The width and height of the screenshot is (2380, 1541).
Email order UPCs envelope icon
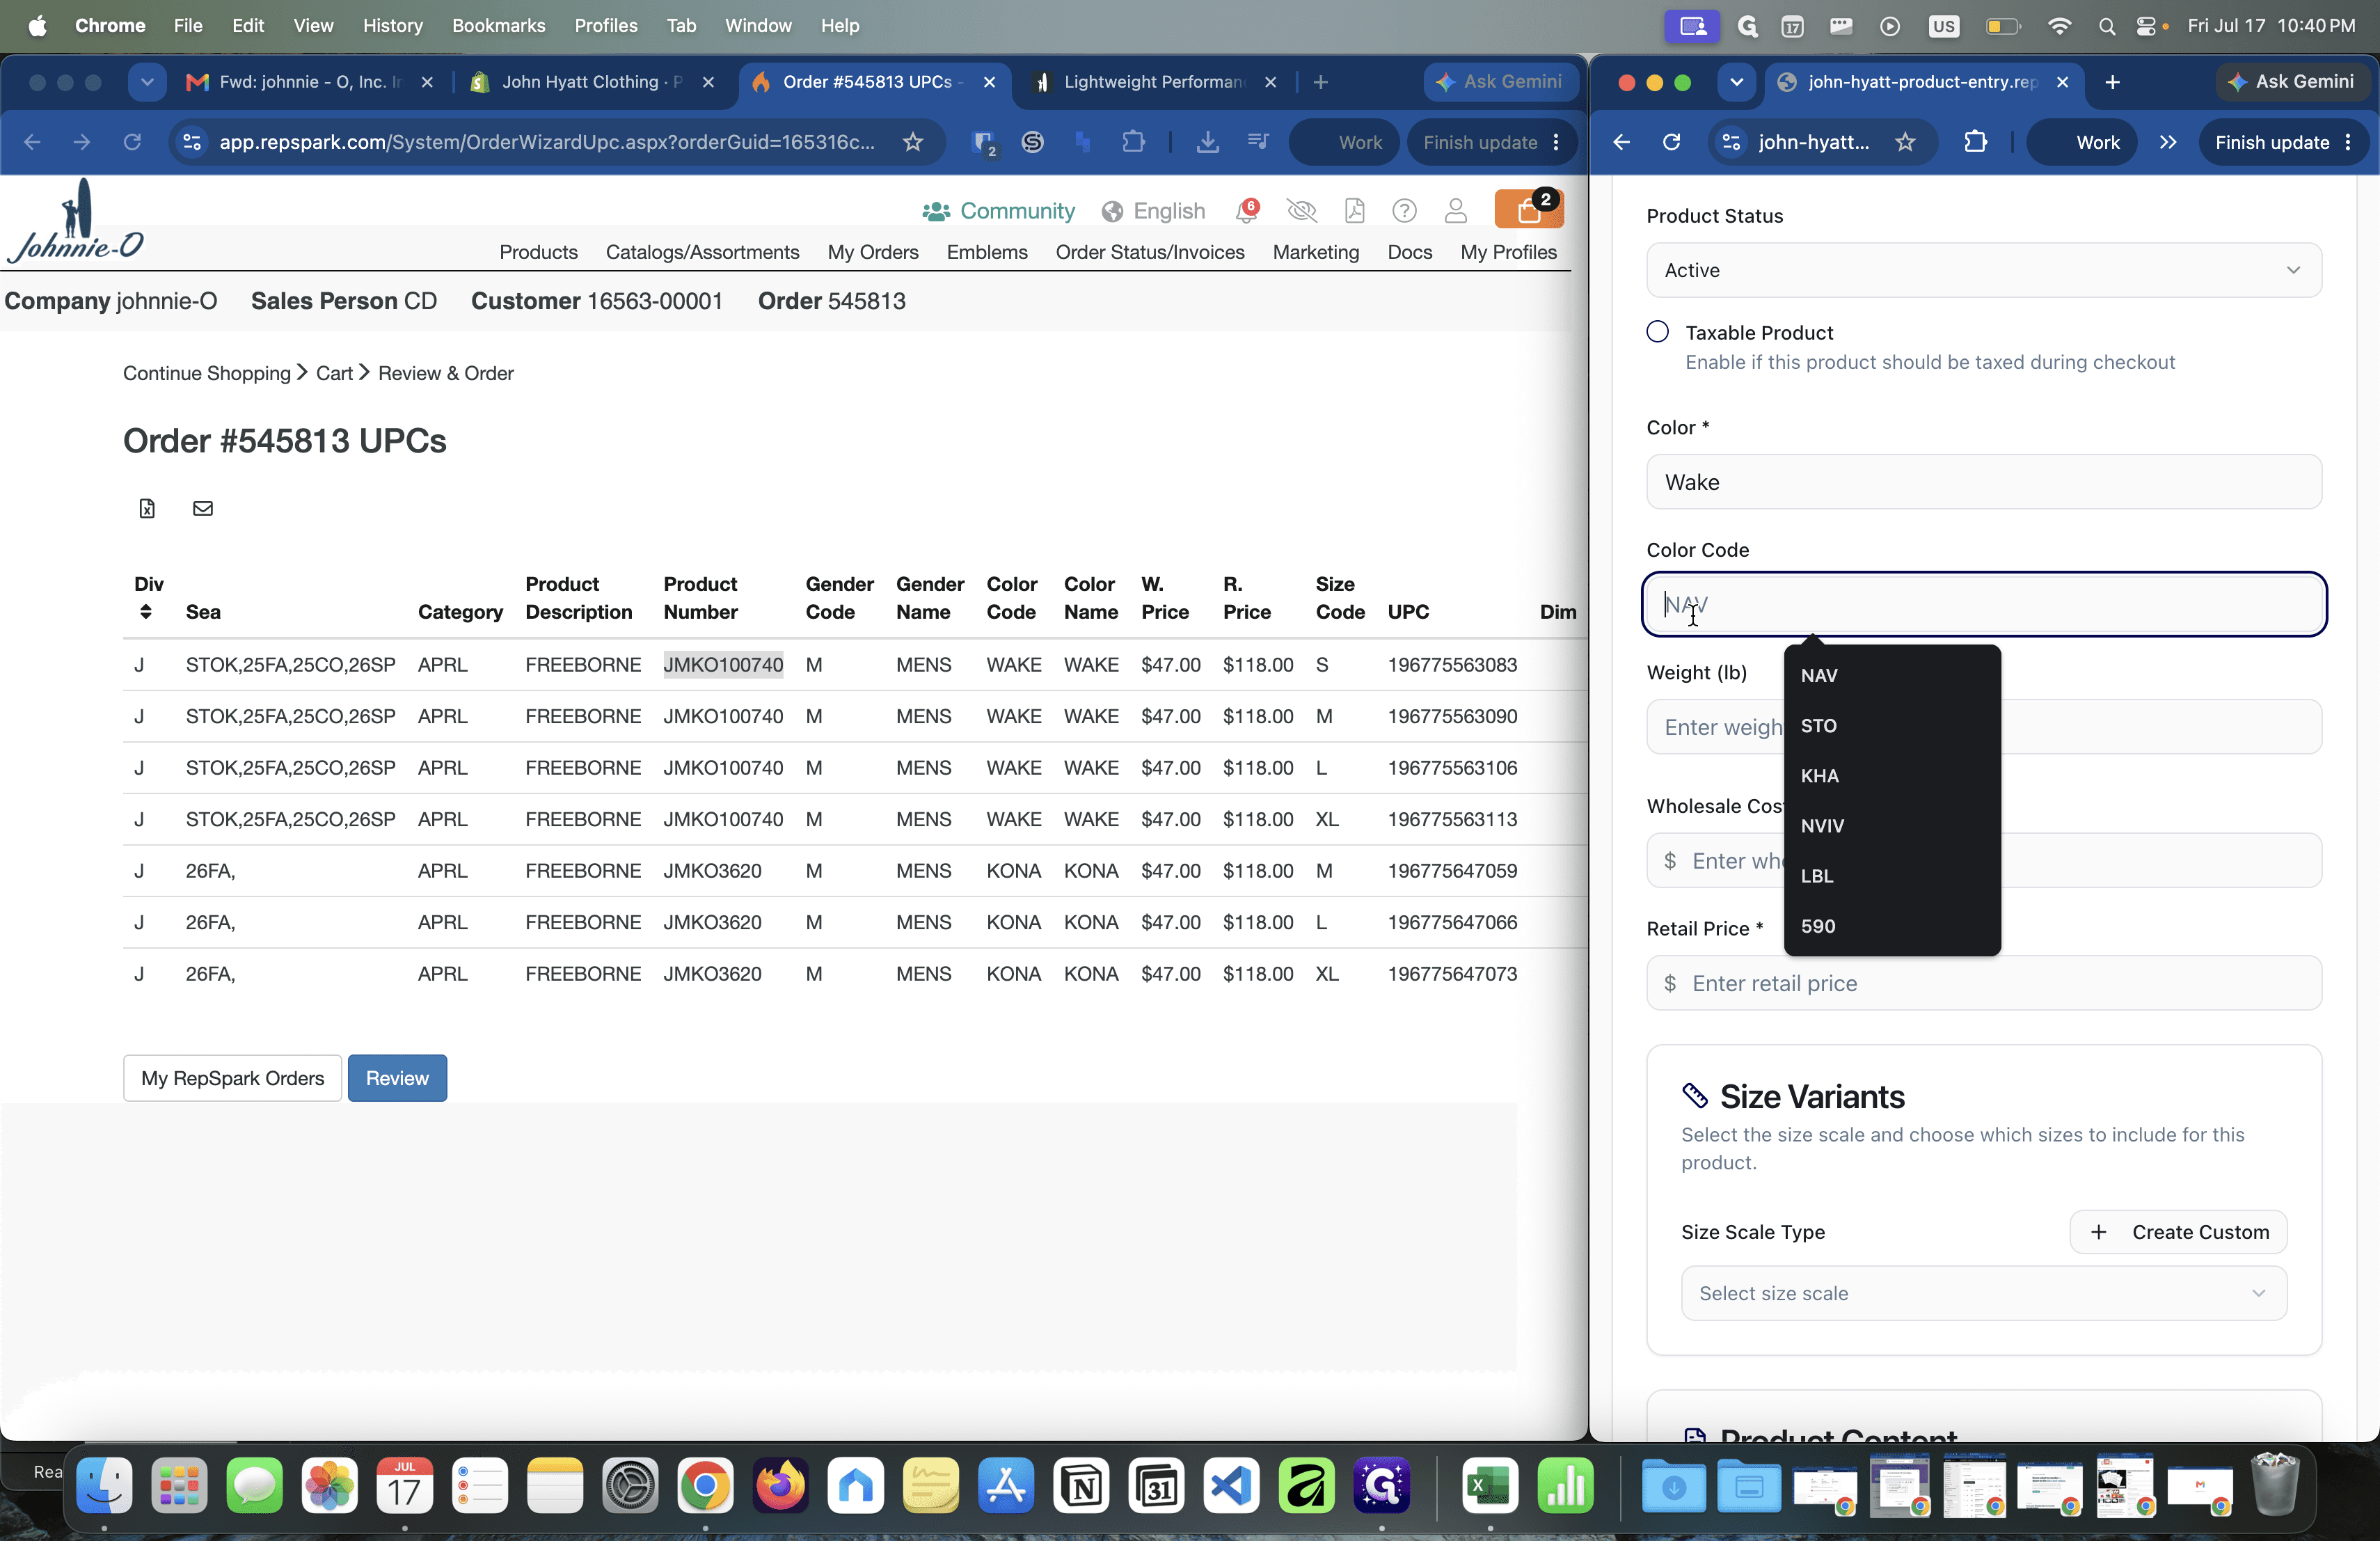click(x=203, y=508)
